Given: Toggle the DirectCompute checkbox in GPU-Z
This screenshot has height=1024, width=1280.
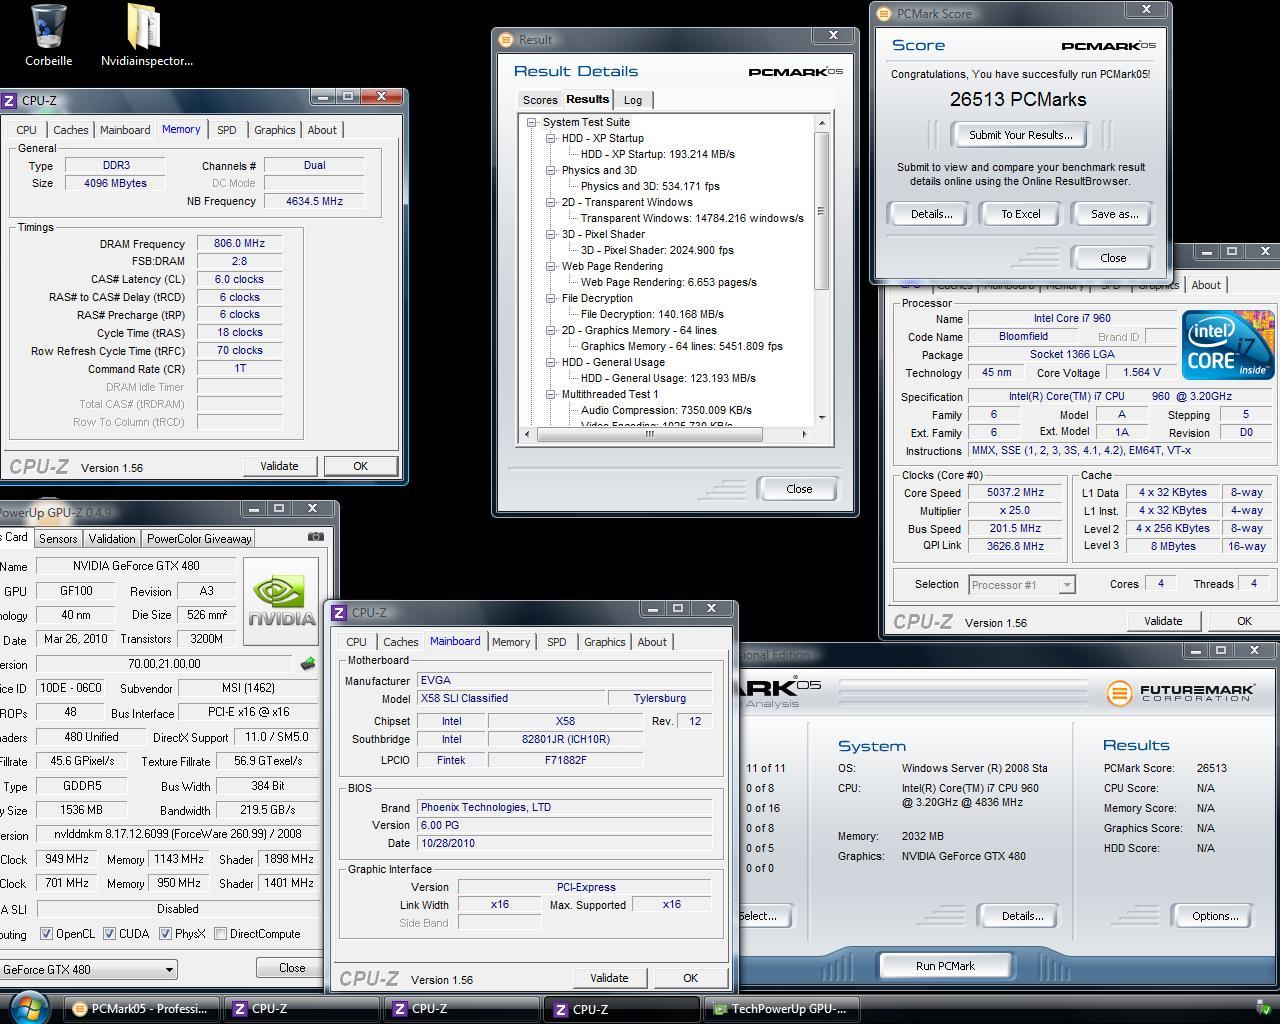Looking at the screenshot, I should pos(220,934).
